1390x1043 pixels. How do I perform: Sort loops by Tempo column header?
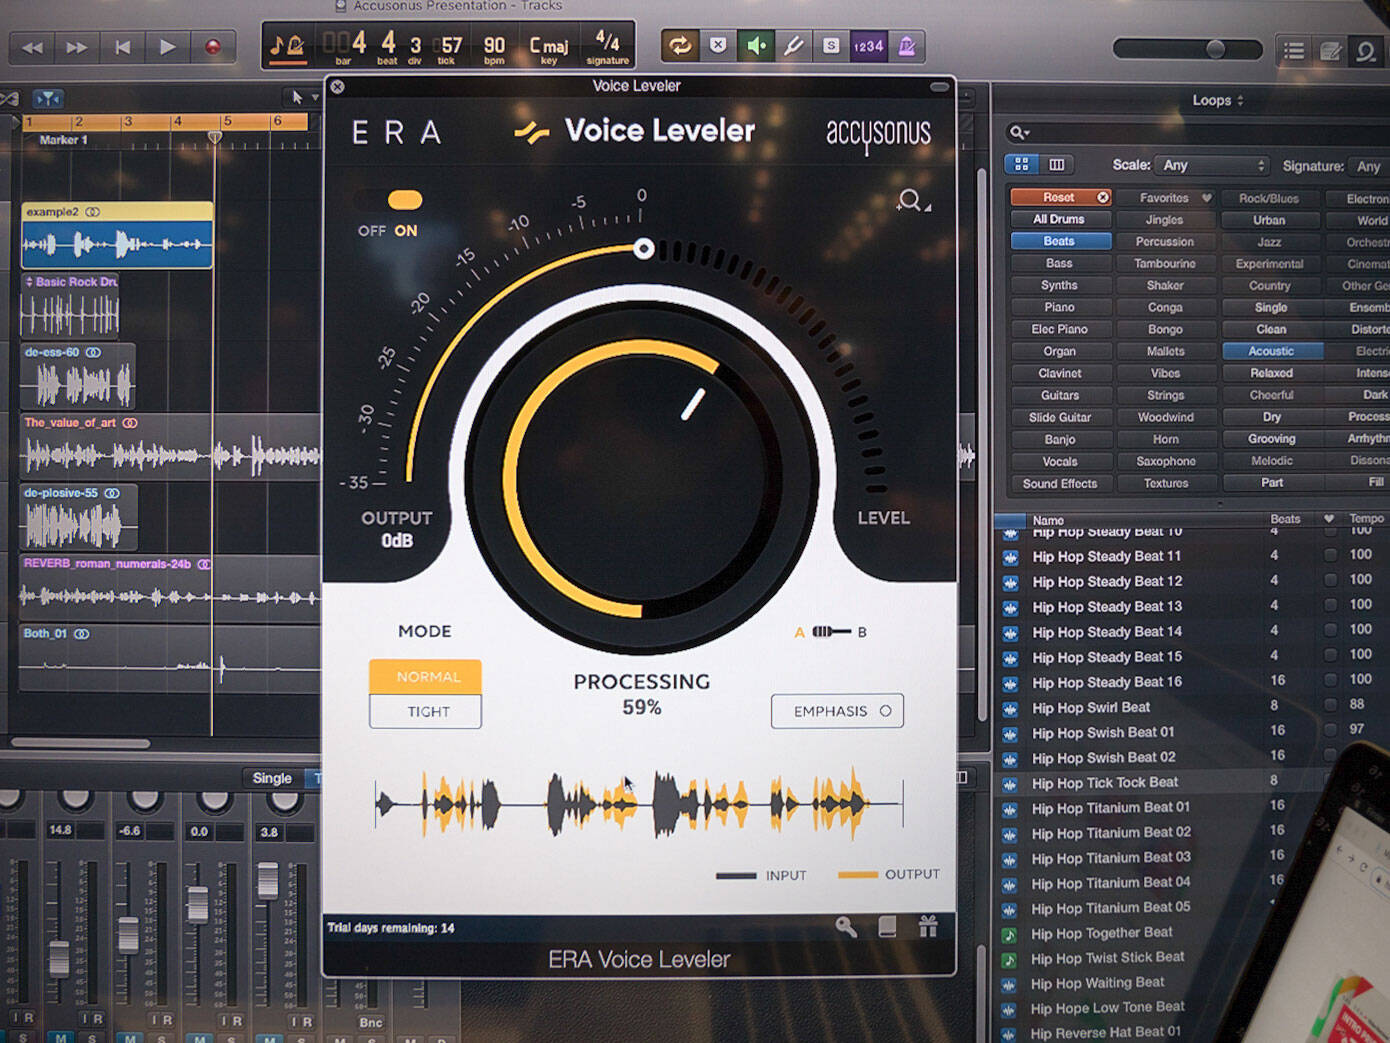pyautogui.click(x=1366, y=518)
